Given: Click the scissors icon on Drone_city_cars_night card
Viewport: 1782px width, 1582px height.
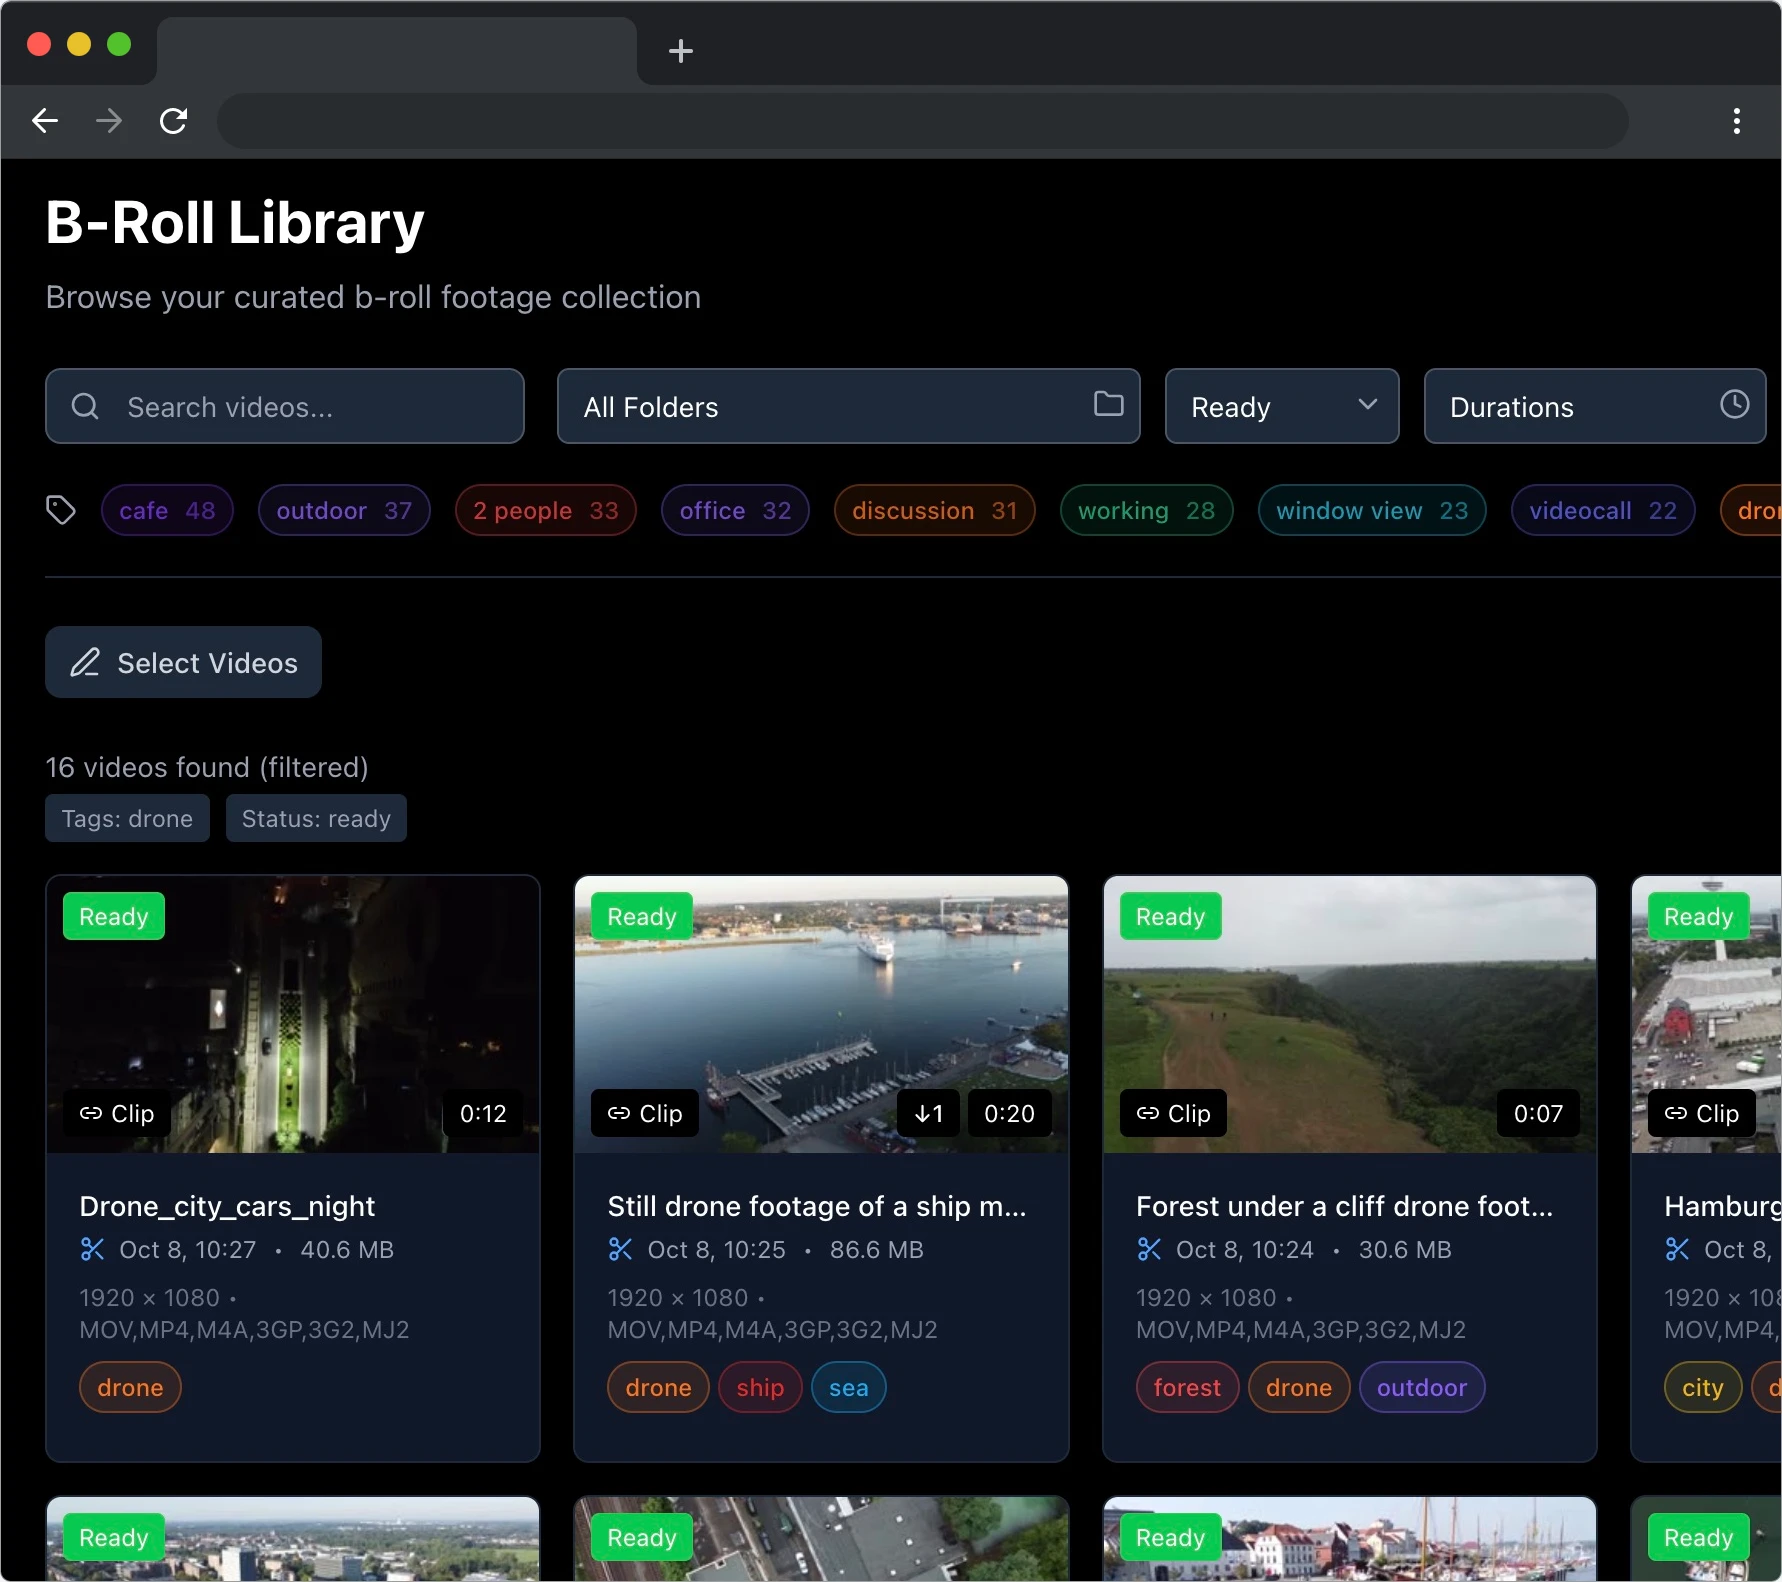Looking at the screenshot, I should pos(91,1249).
